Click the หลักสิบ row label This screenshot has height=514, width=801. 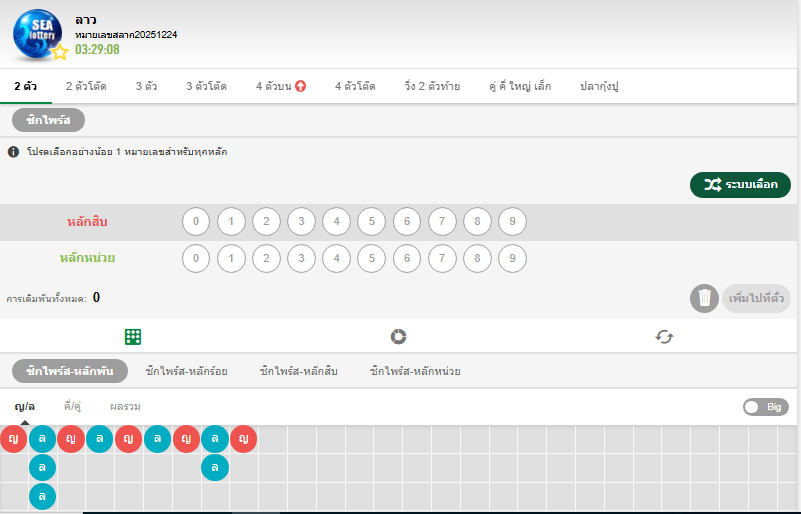87,222
